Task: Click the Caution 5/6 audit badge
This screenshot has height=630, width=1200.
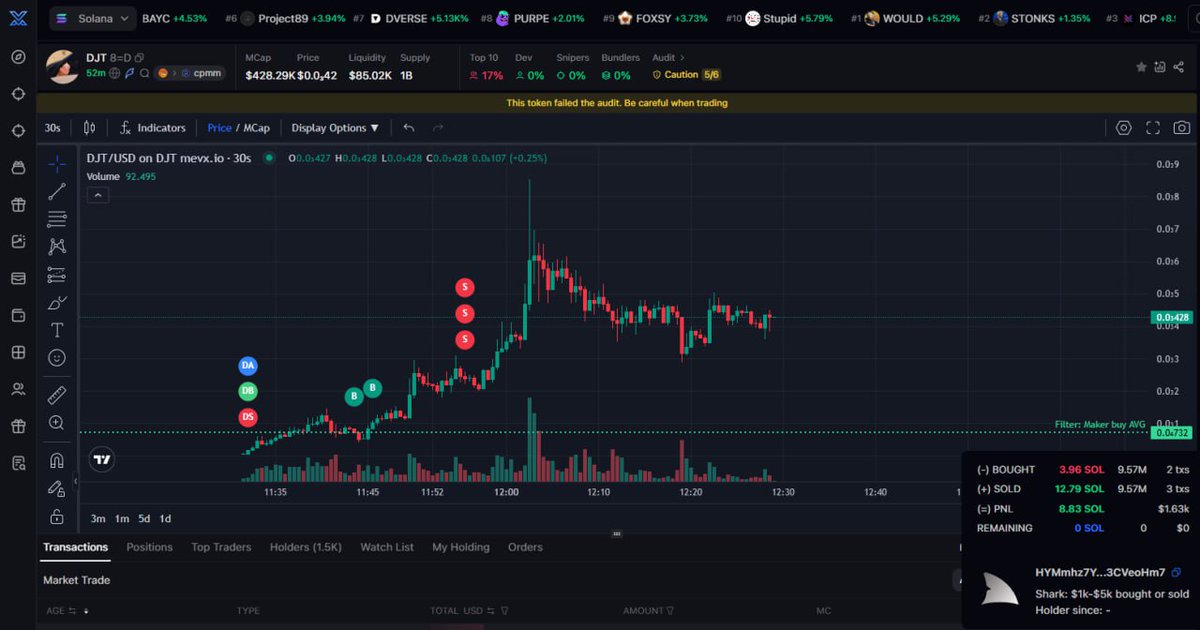Action: click(x=686, y=75)
